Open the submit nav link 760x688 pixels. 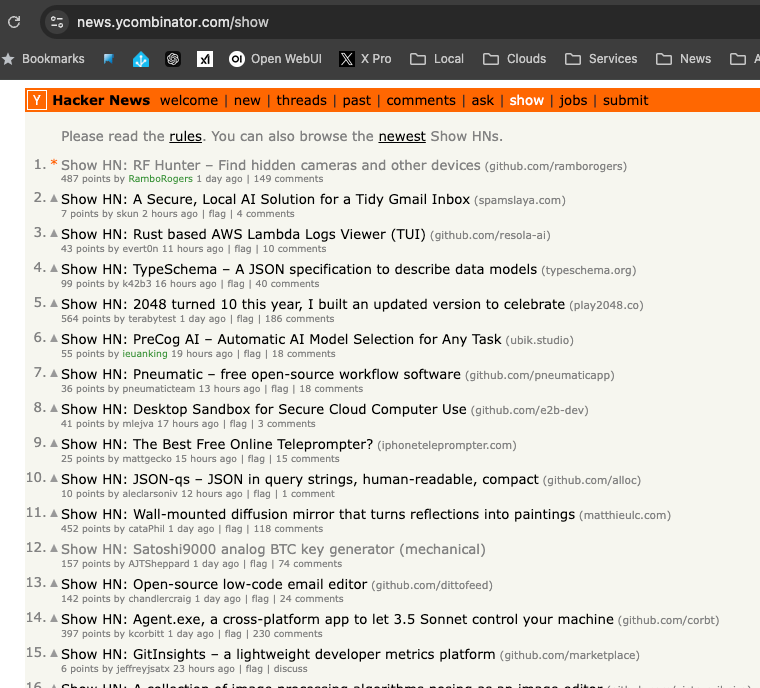(x=625, y=100)
